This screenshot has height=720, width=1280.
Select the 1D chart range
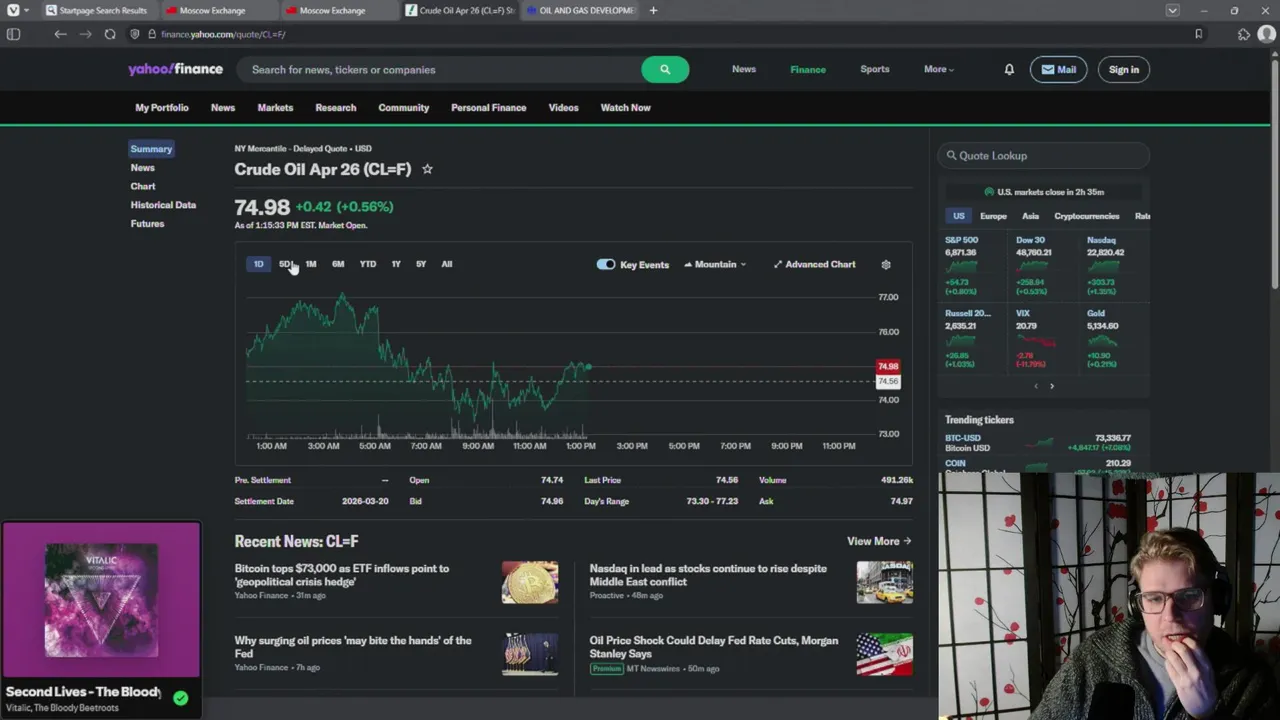[258, 264]
